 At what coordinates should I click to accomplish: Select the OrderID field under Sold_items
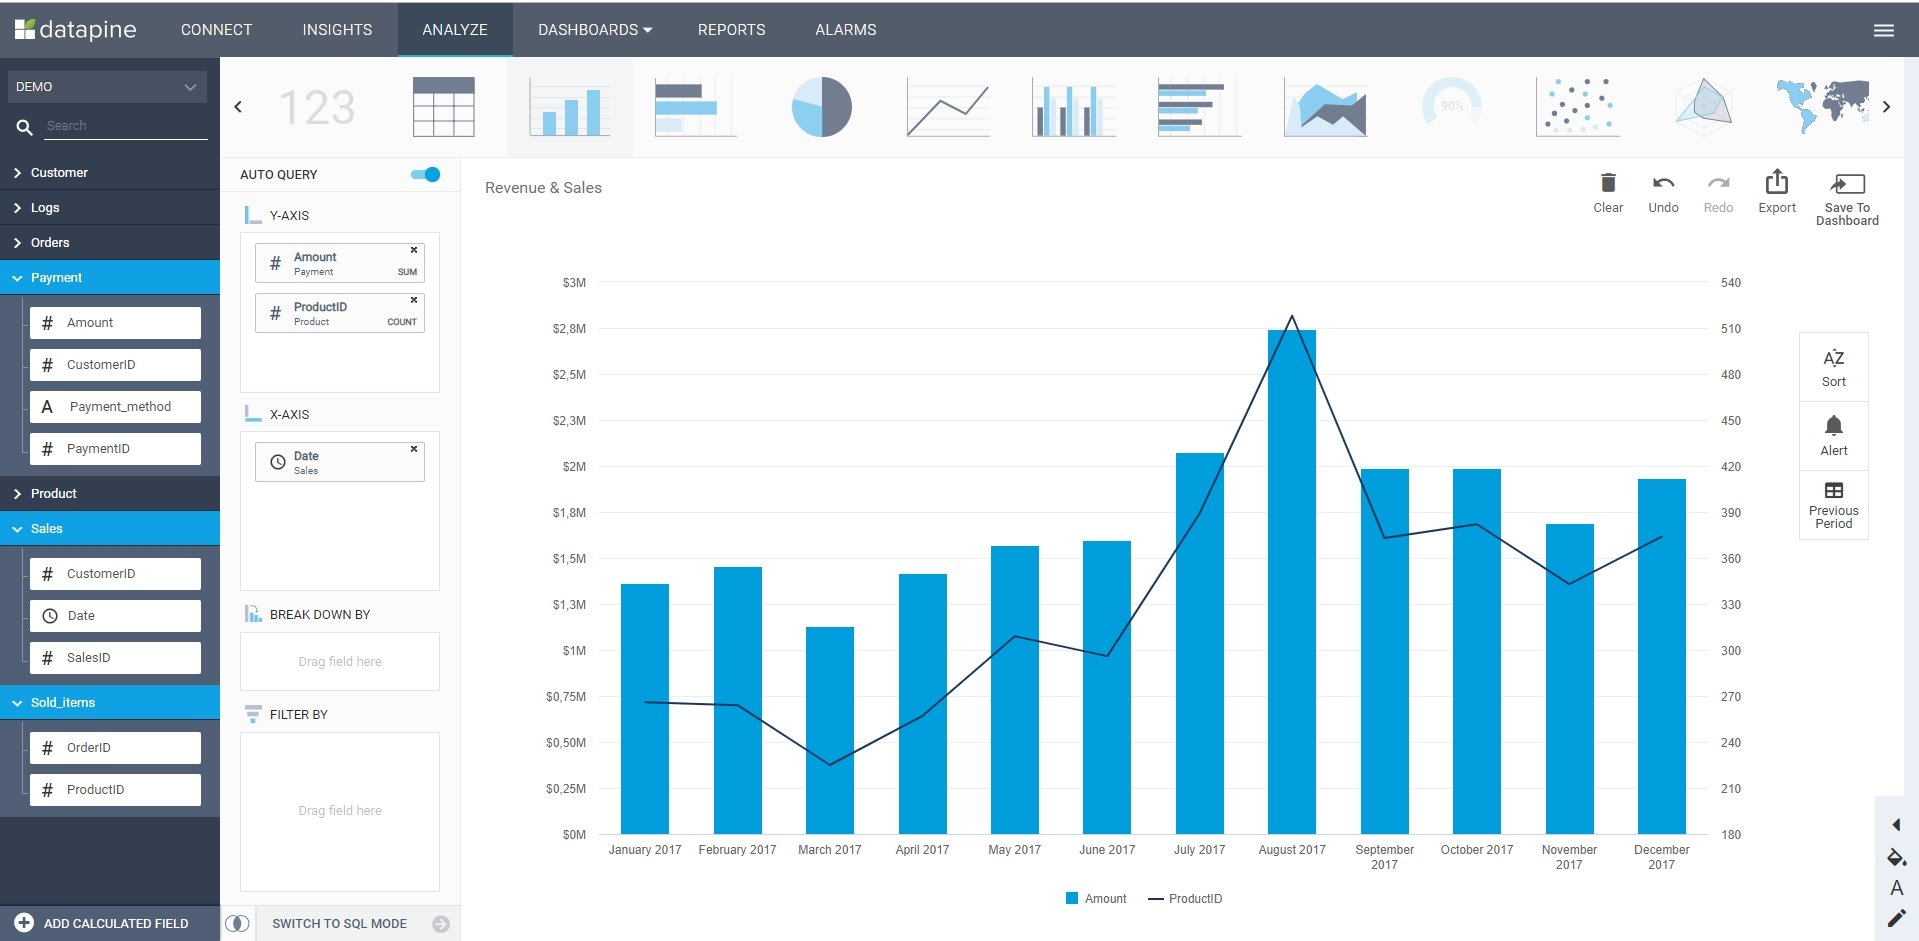[x=115, y=748]
